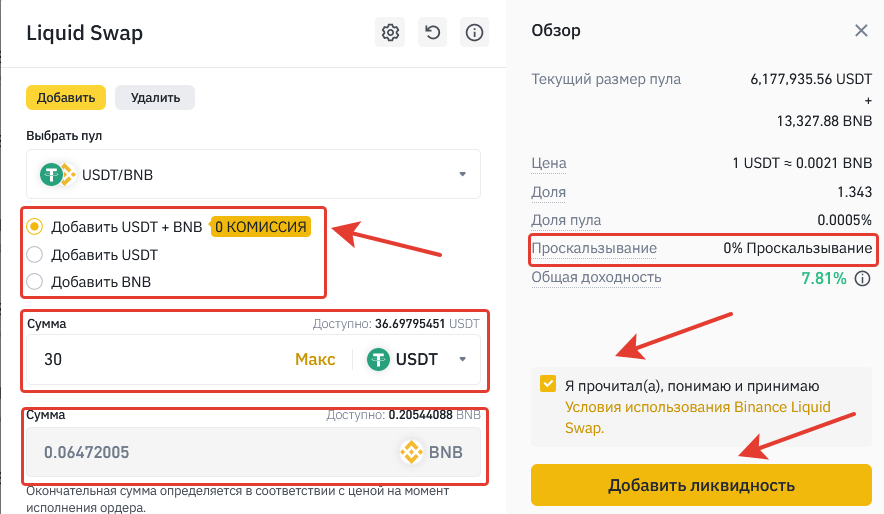
Task: Close the Обзор panel
Action: coord(861,30)
